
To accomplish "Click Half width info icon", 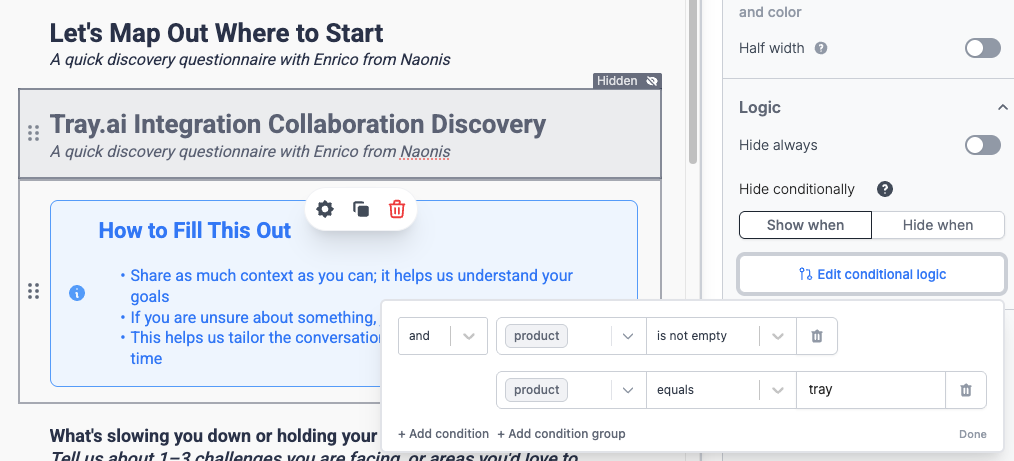I will click(x=821, y=48).
